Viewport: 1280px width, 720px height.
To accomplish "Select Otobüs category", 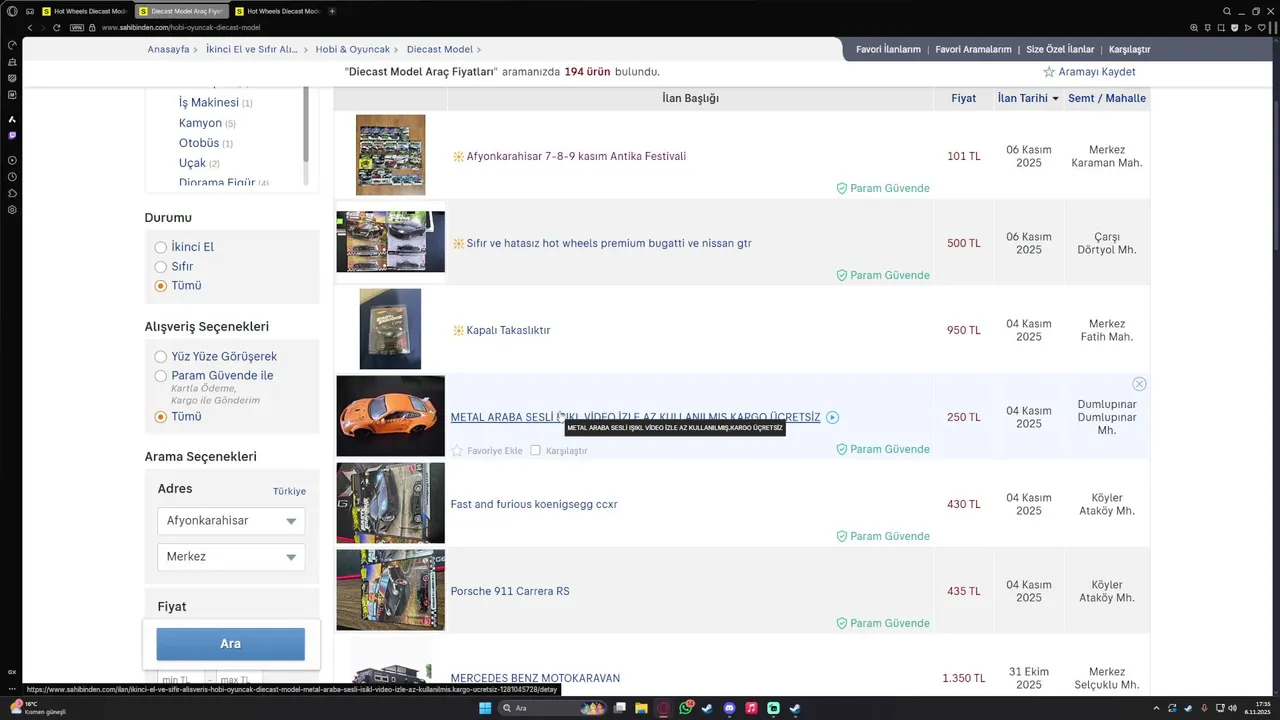I will pos(199,143).
